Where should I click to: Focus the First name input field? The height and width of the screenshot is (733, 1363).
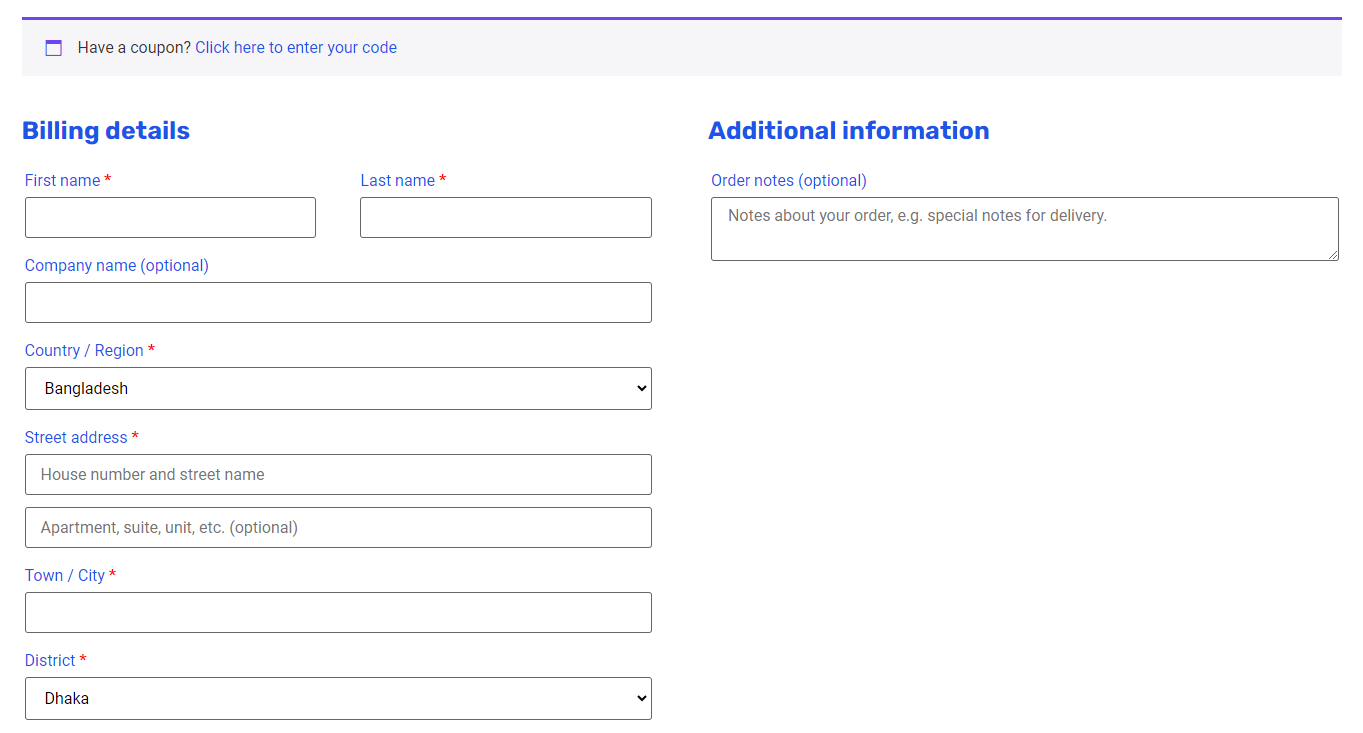coord(170,217)
